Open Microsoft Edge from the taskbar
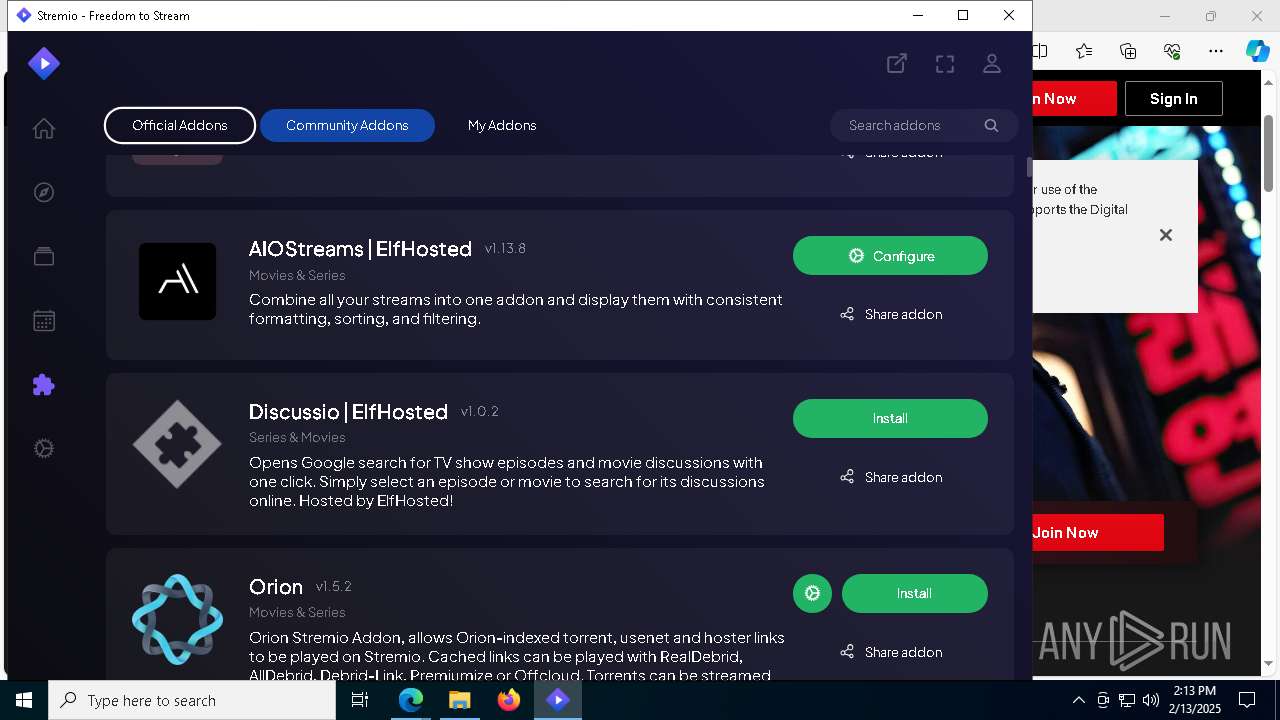Viewport: 1280px width, 720px height. tap(411, 700)
